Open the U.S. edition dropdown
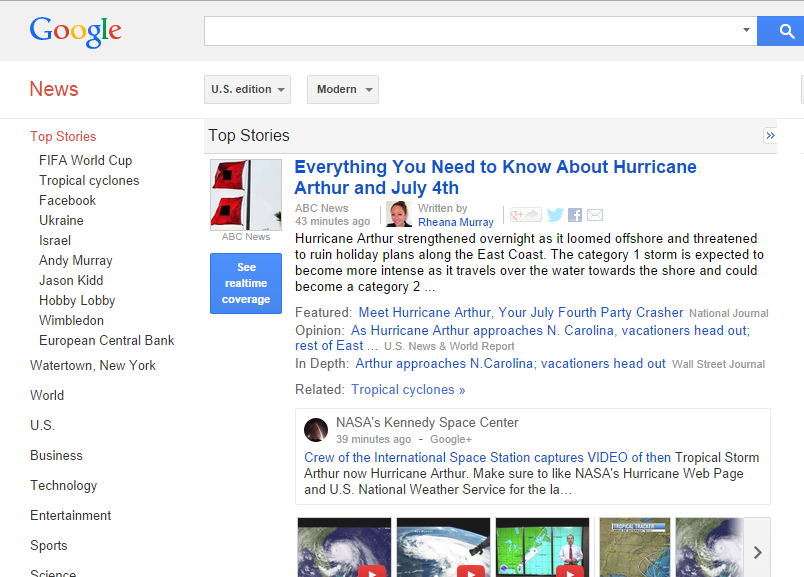804x577 pixels. (x=247, y=89)
